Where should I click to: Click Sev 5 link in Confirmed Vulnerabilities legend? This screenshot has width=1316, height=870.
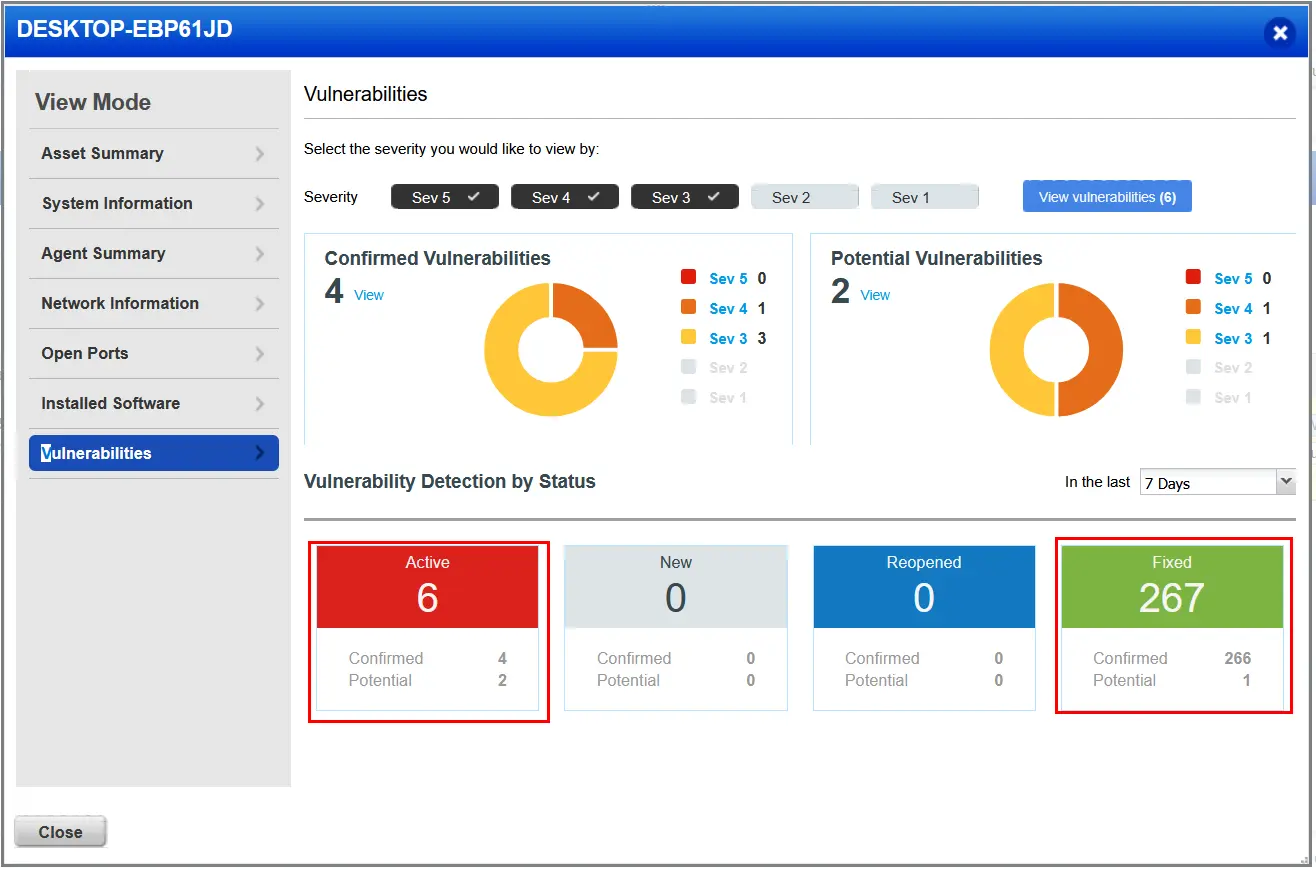[728, 279]
